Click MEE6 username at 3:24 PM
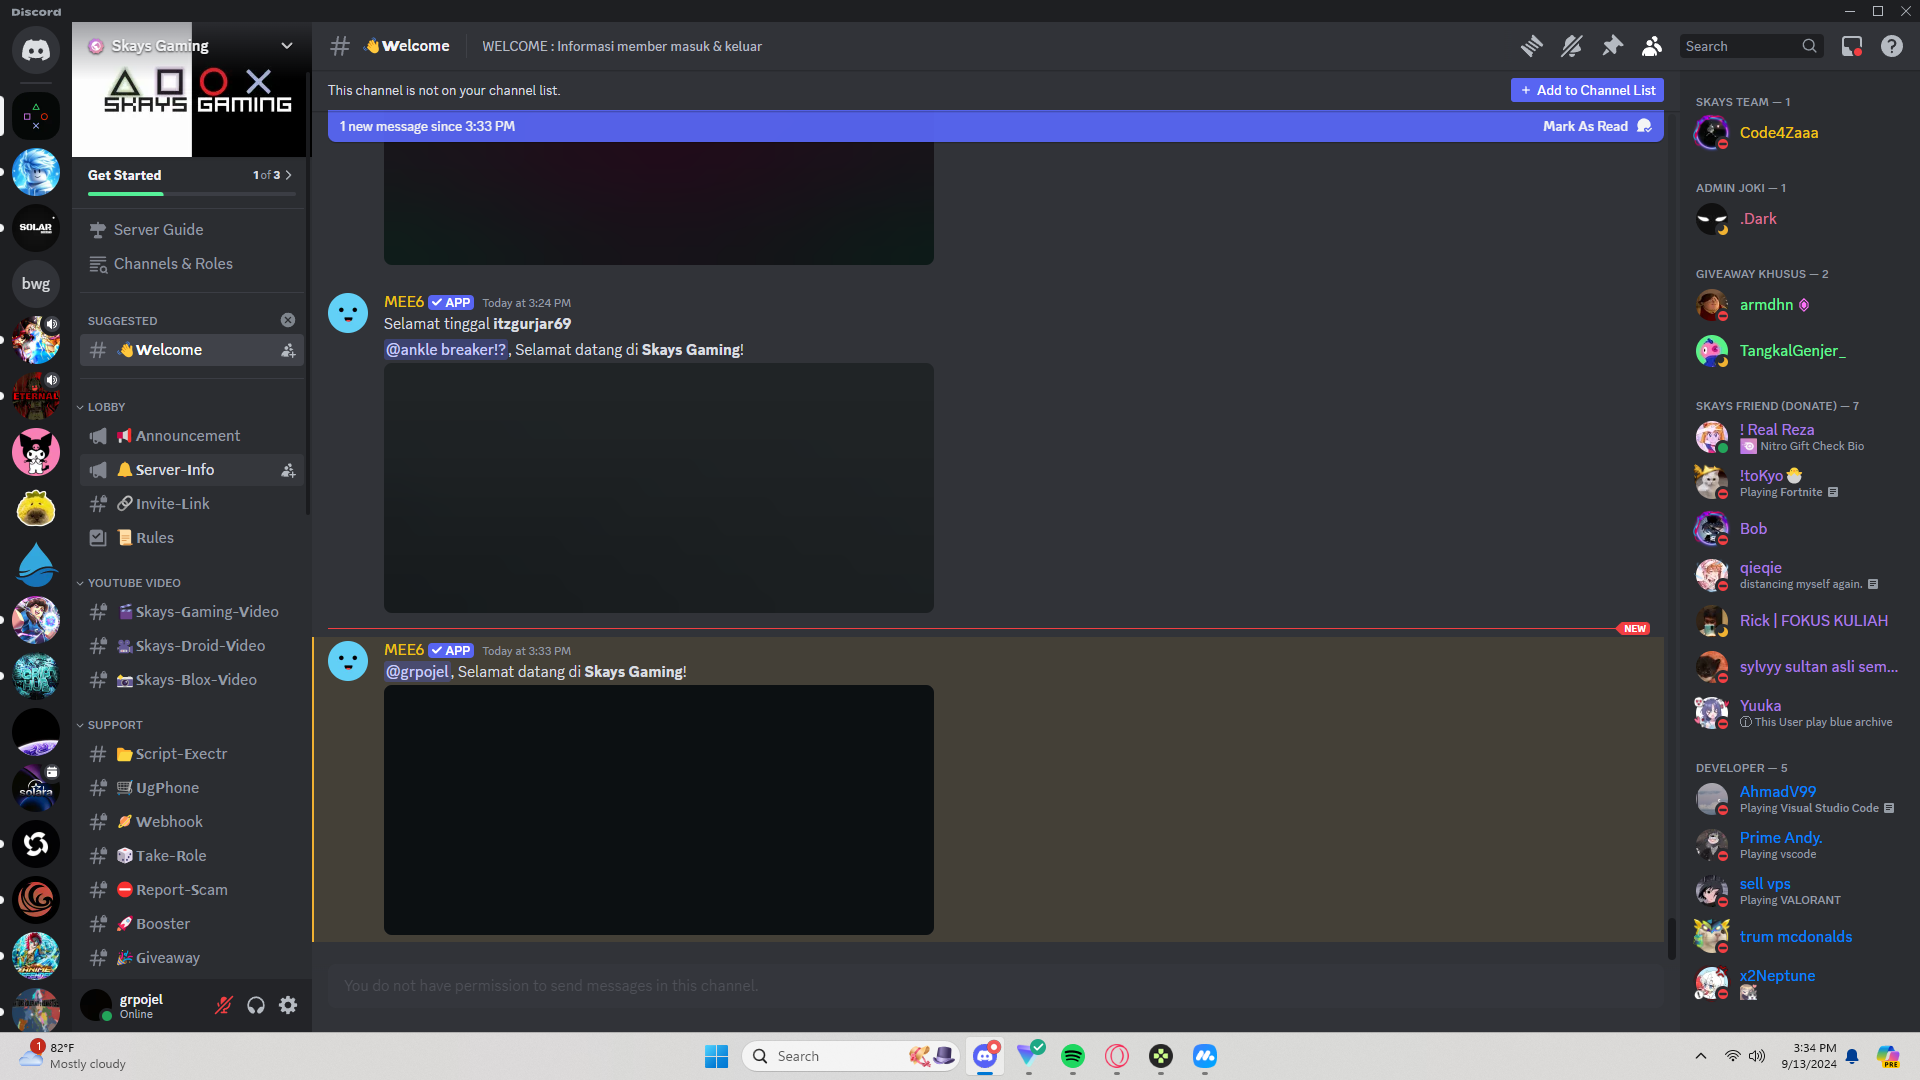1920x1080 pixels. [x=404, y=302]
